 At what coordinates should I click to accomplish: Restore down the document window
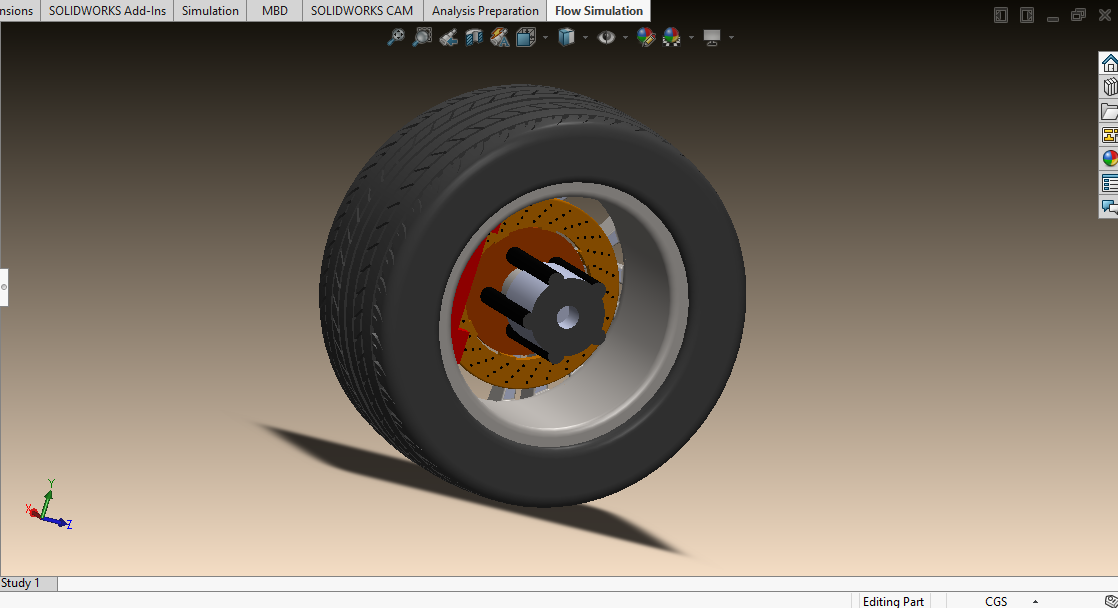coord(1078,15)
